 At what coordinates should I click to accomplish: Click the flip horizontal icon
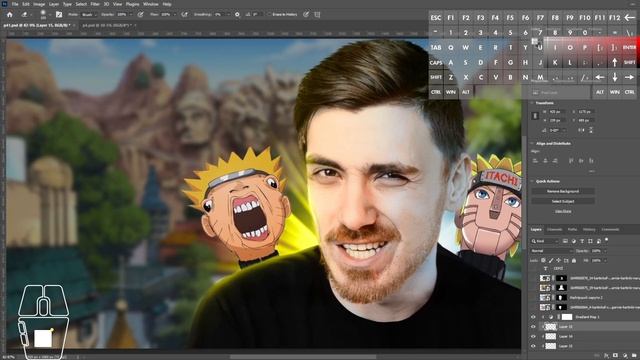(x=581, y=130)
